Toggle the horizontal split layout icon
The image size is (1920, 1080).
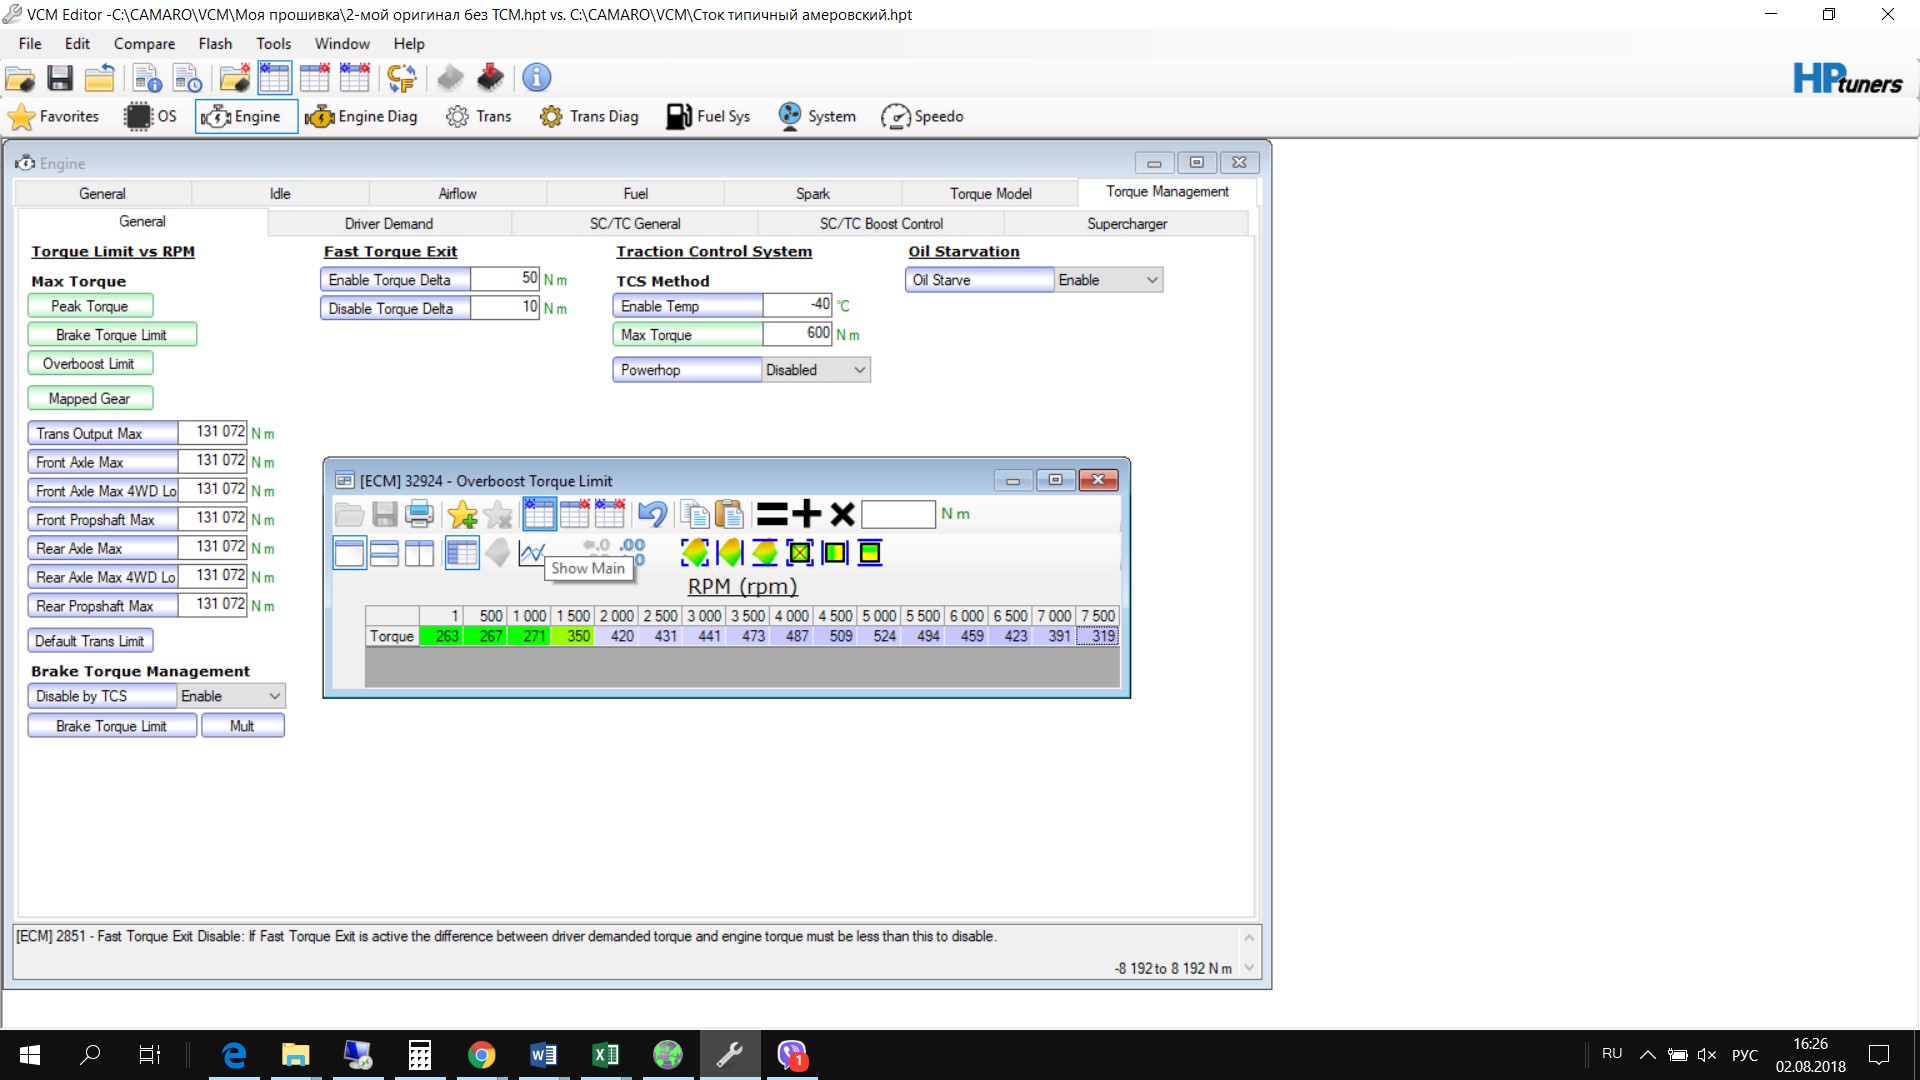pos(384,552)
